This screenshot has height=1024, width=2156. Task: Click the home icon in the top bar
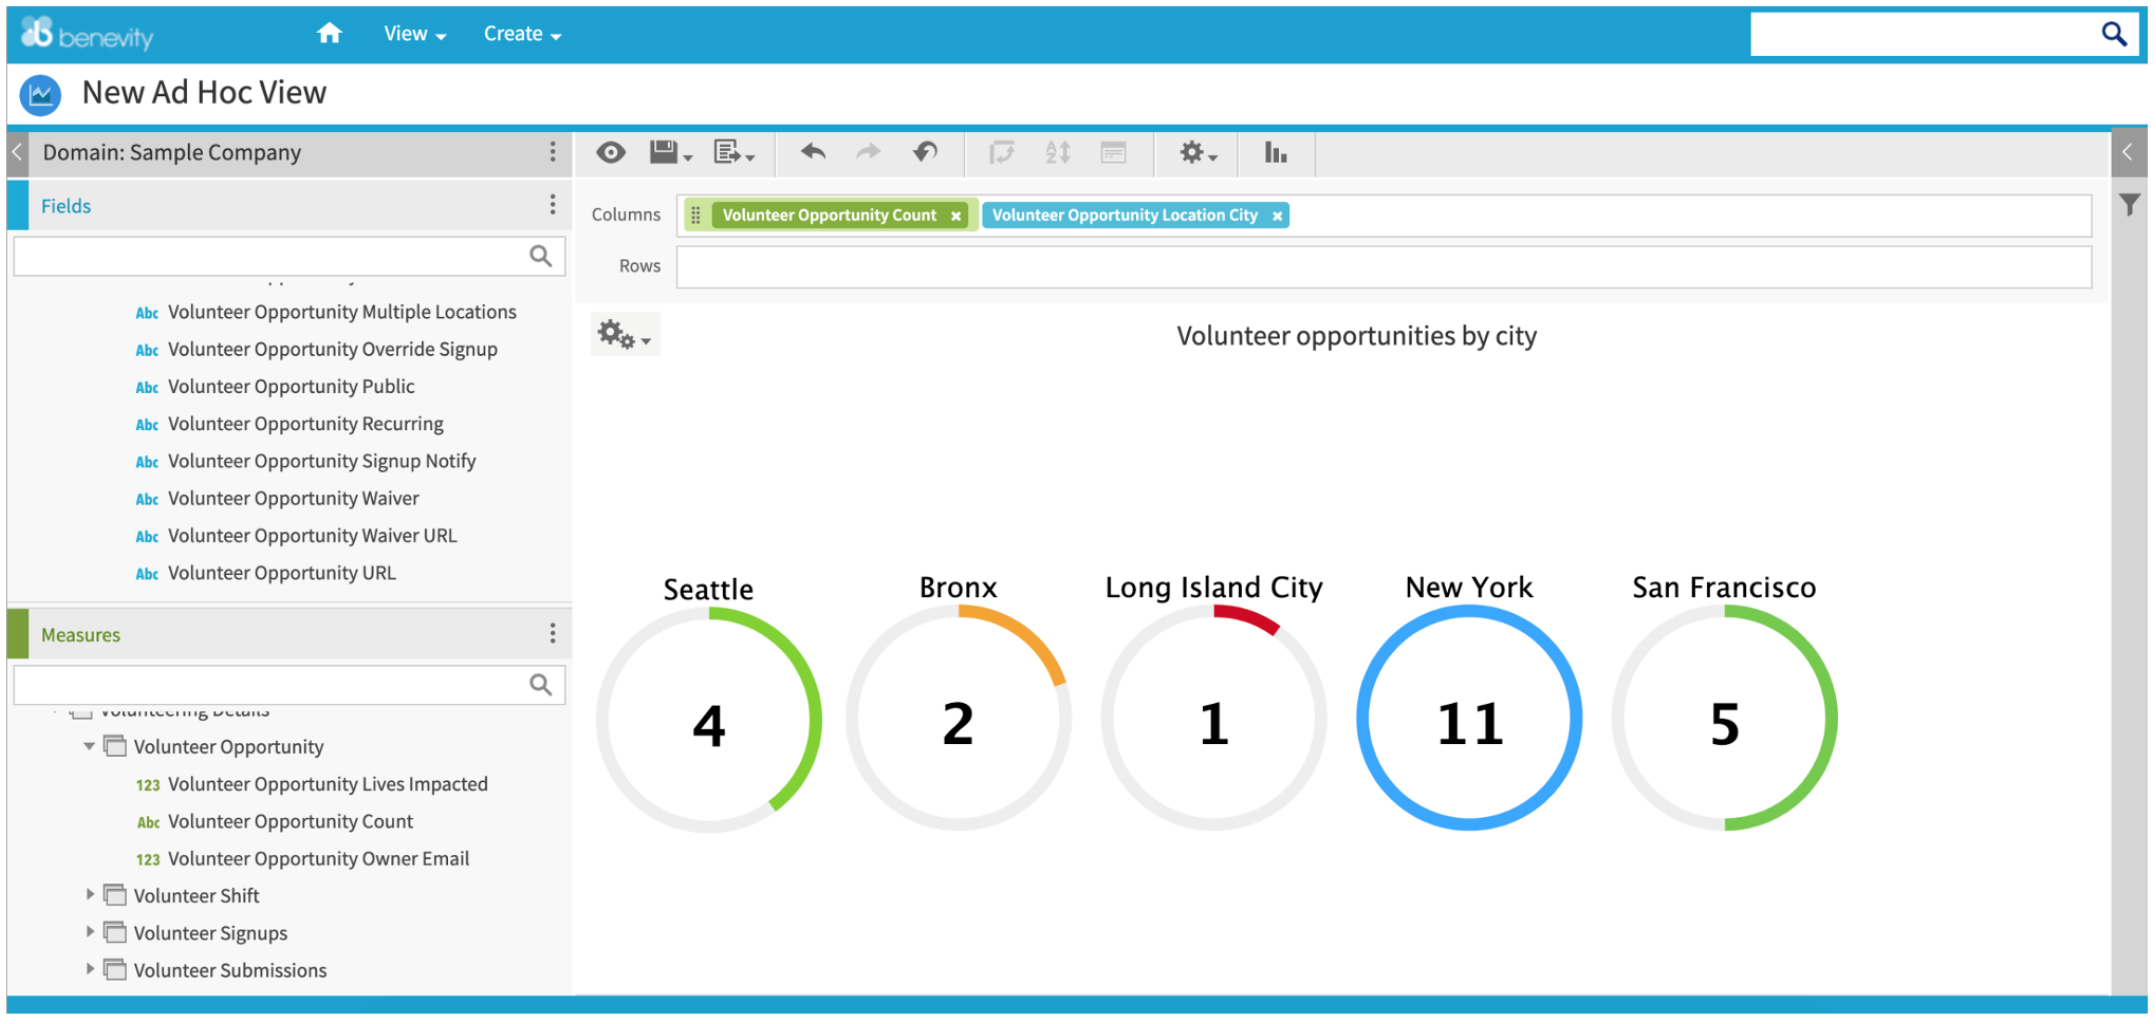pyautogui.click(x=329, y=34)
